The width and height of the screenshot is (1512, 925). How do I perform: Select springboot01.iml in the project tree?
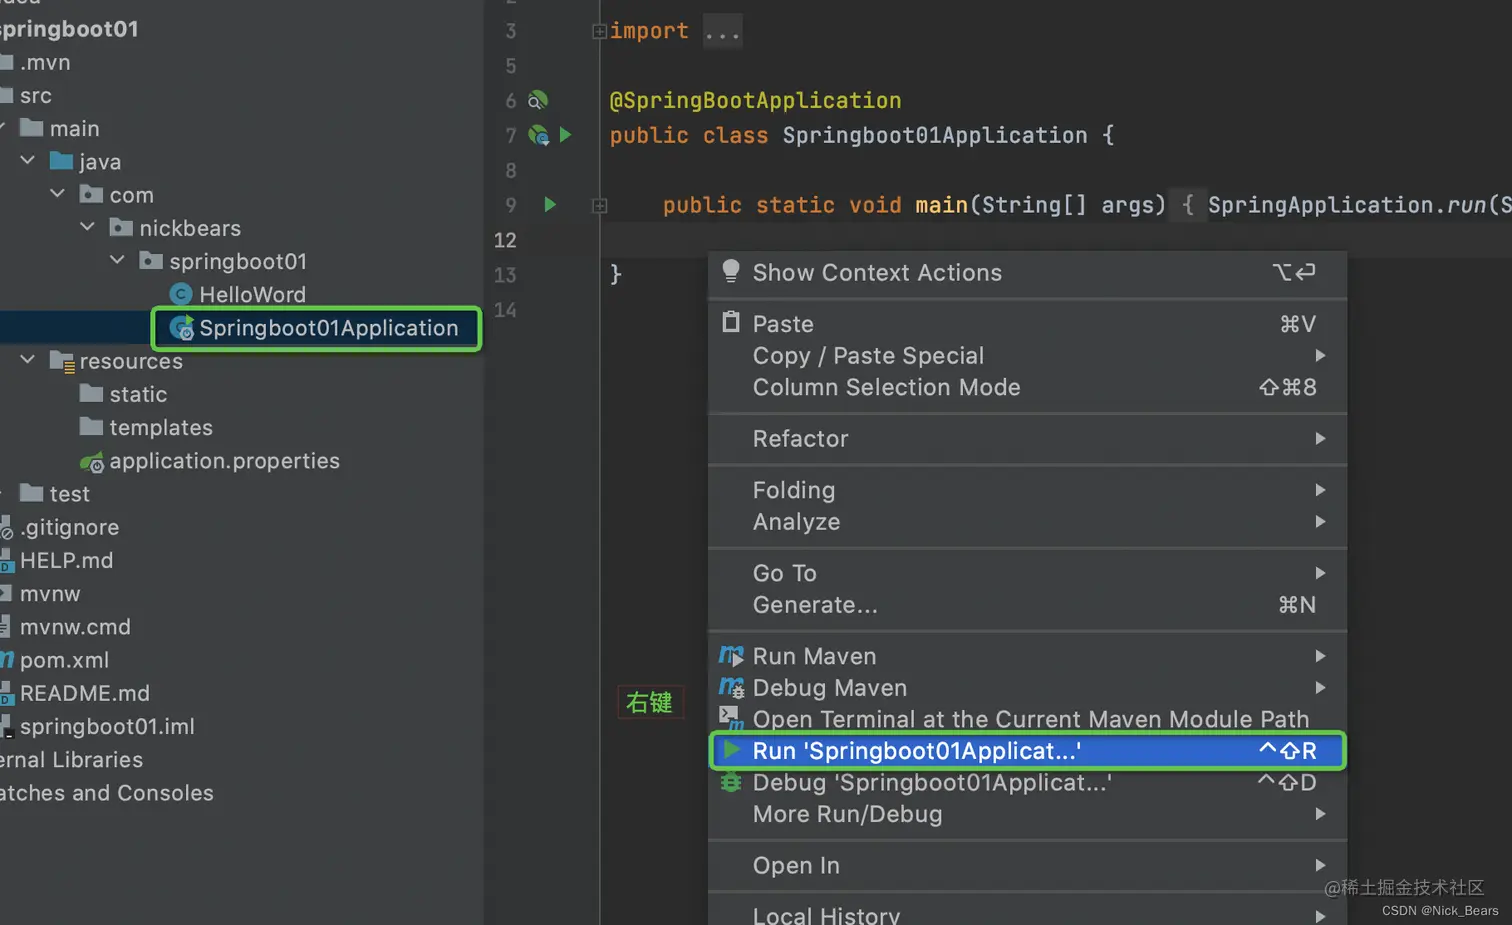click(x=107, y=727)
